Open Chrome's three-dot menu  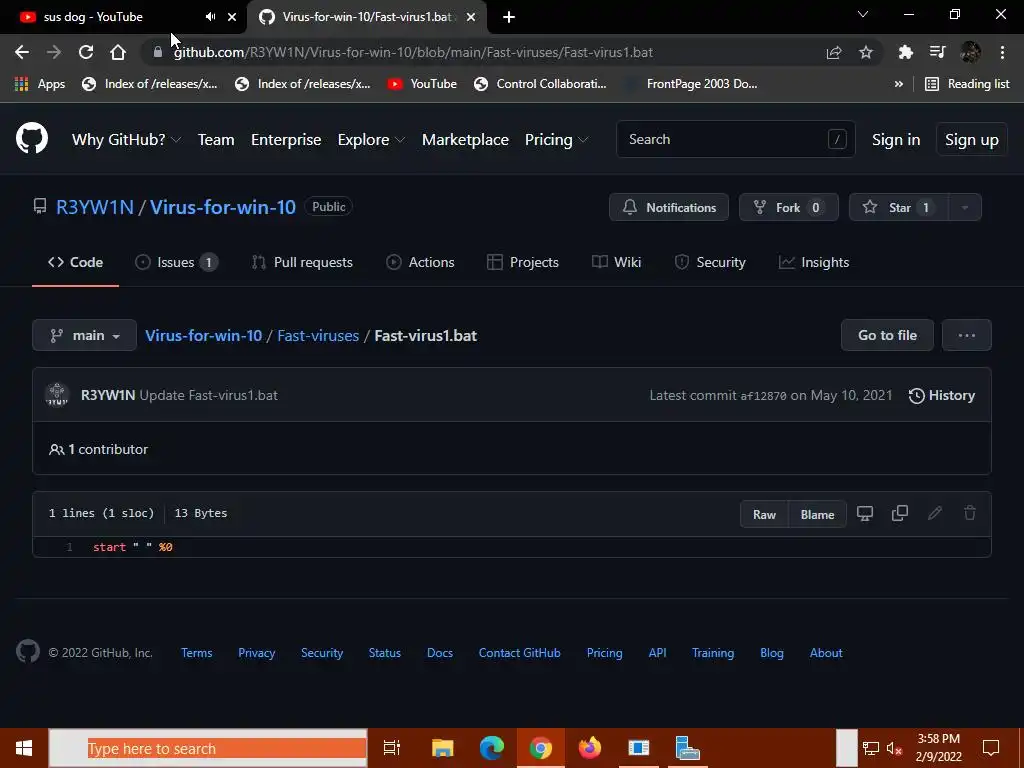1002,52
